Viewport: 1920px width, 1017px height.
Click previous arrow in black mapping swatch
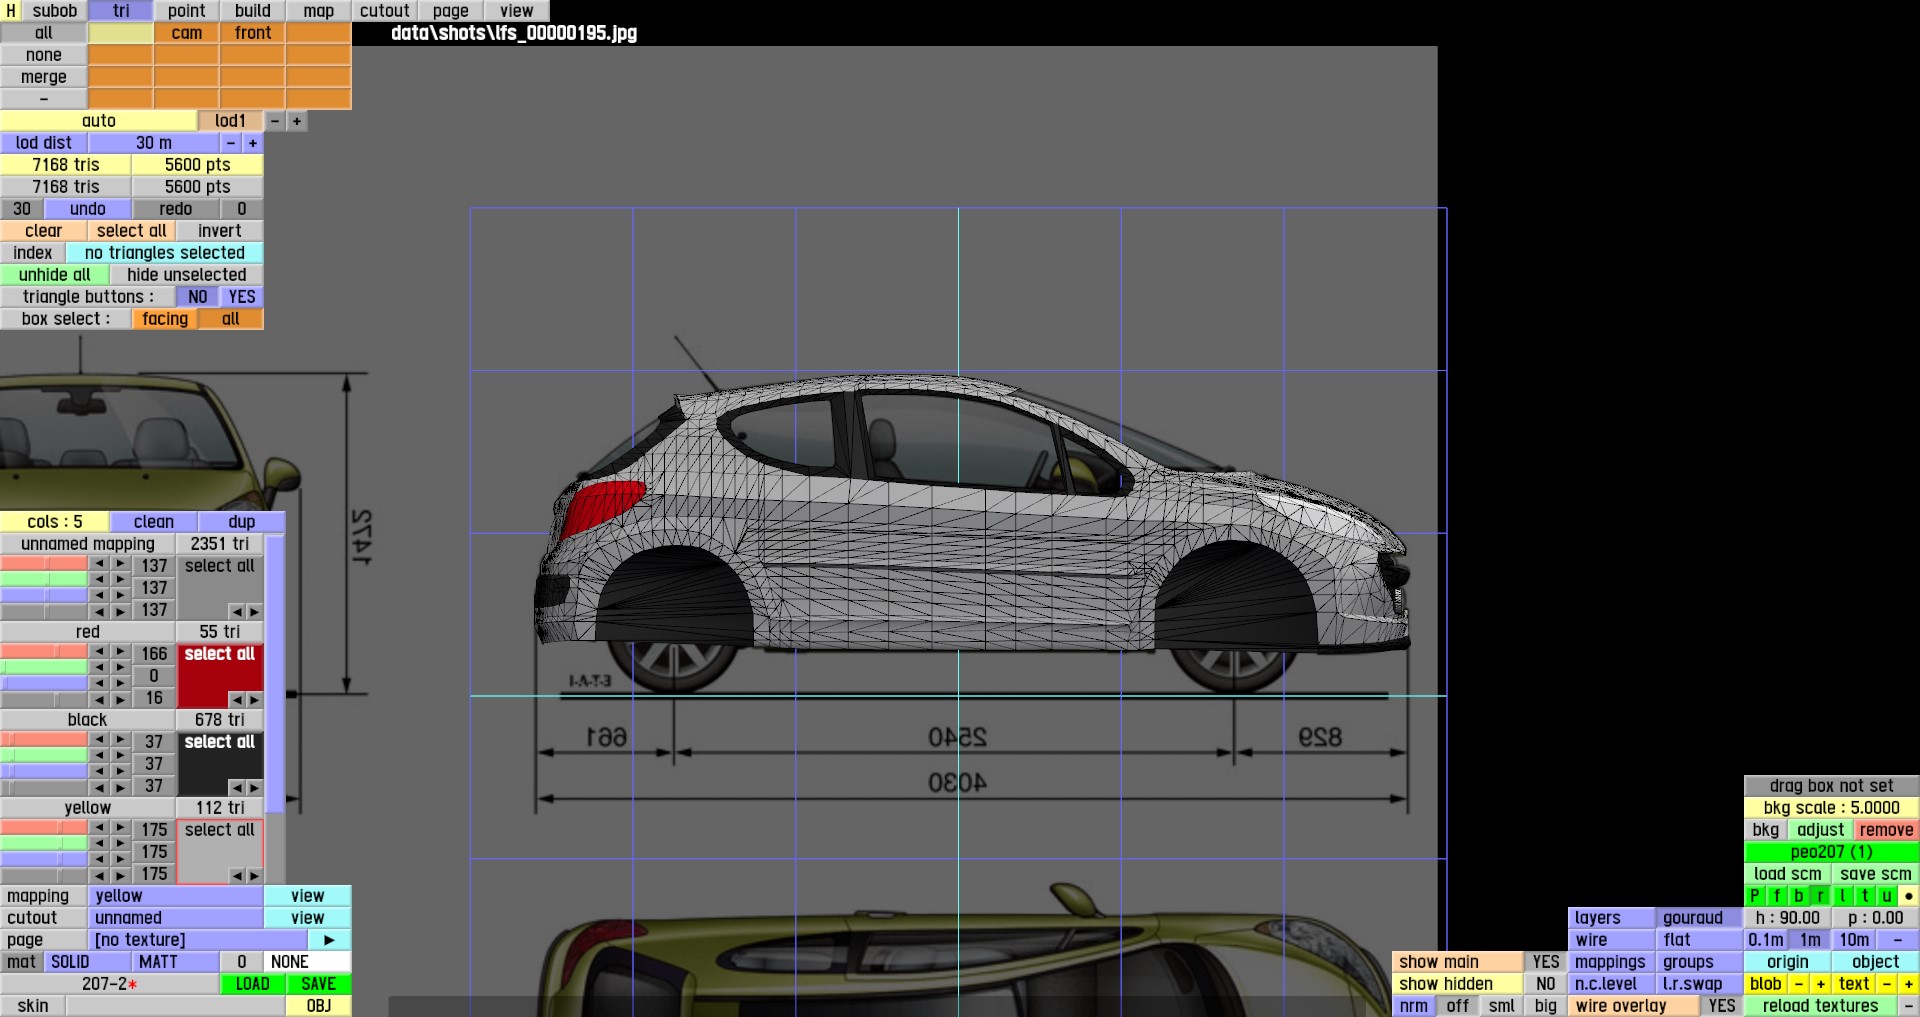click(x=236, y=787)
